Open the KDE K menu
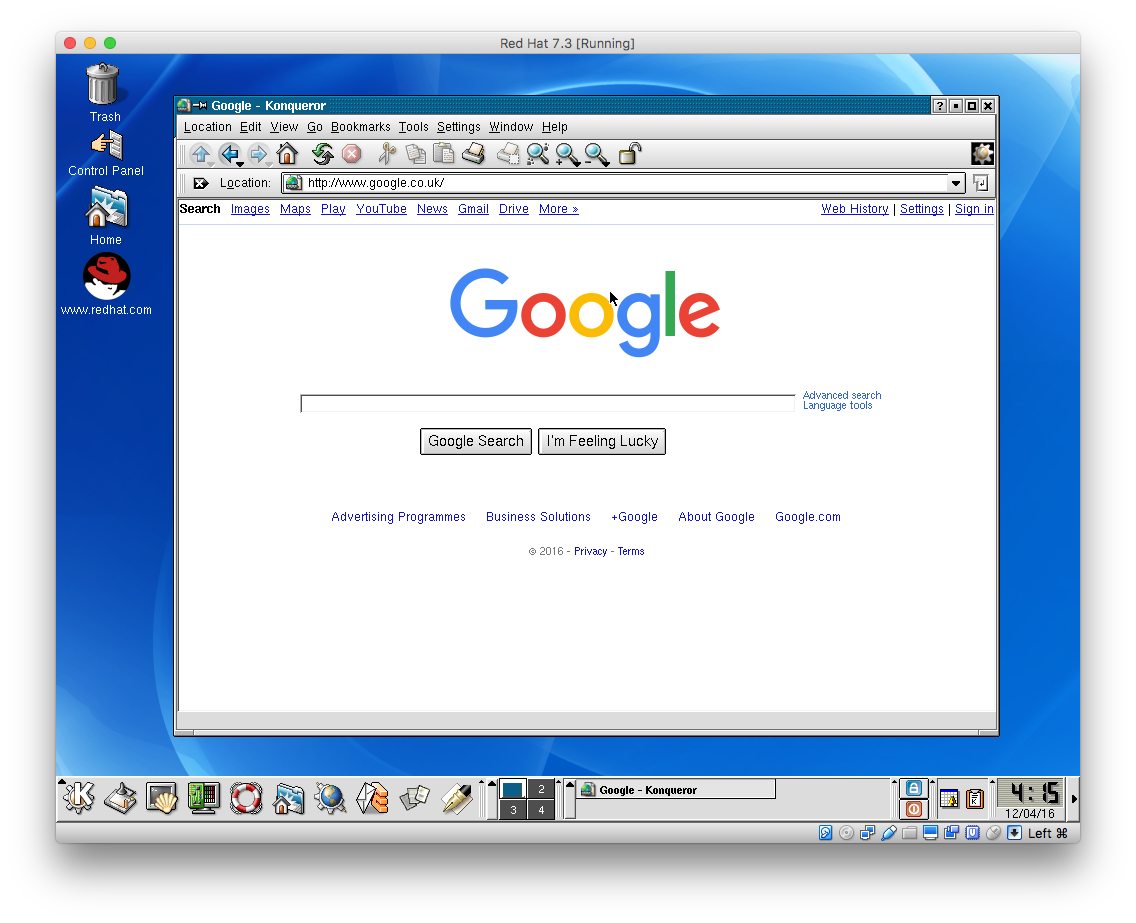Image resolution: width=1136 pixels, height=923 pixels. [78, 798]
